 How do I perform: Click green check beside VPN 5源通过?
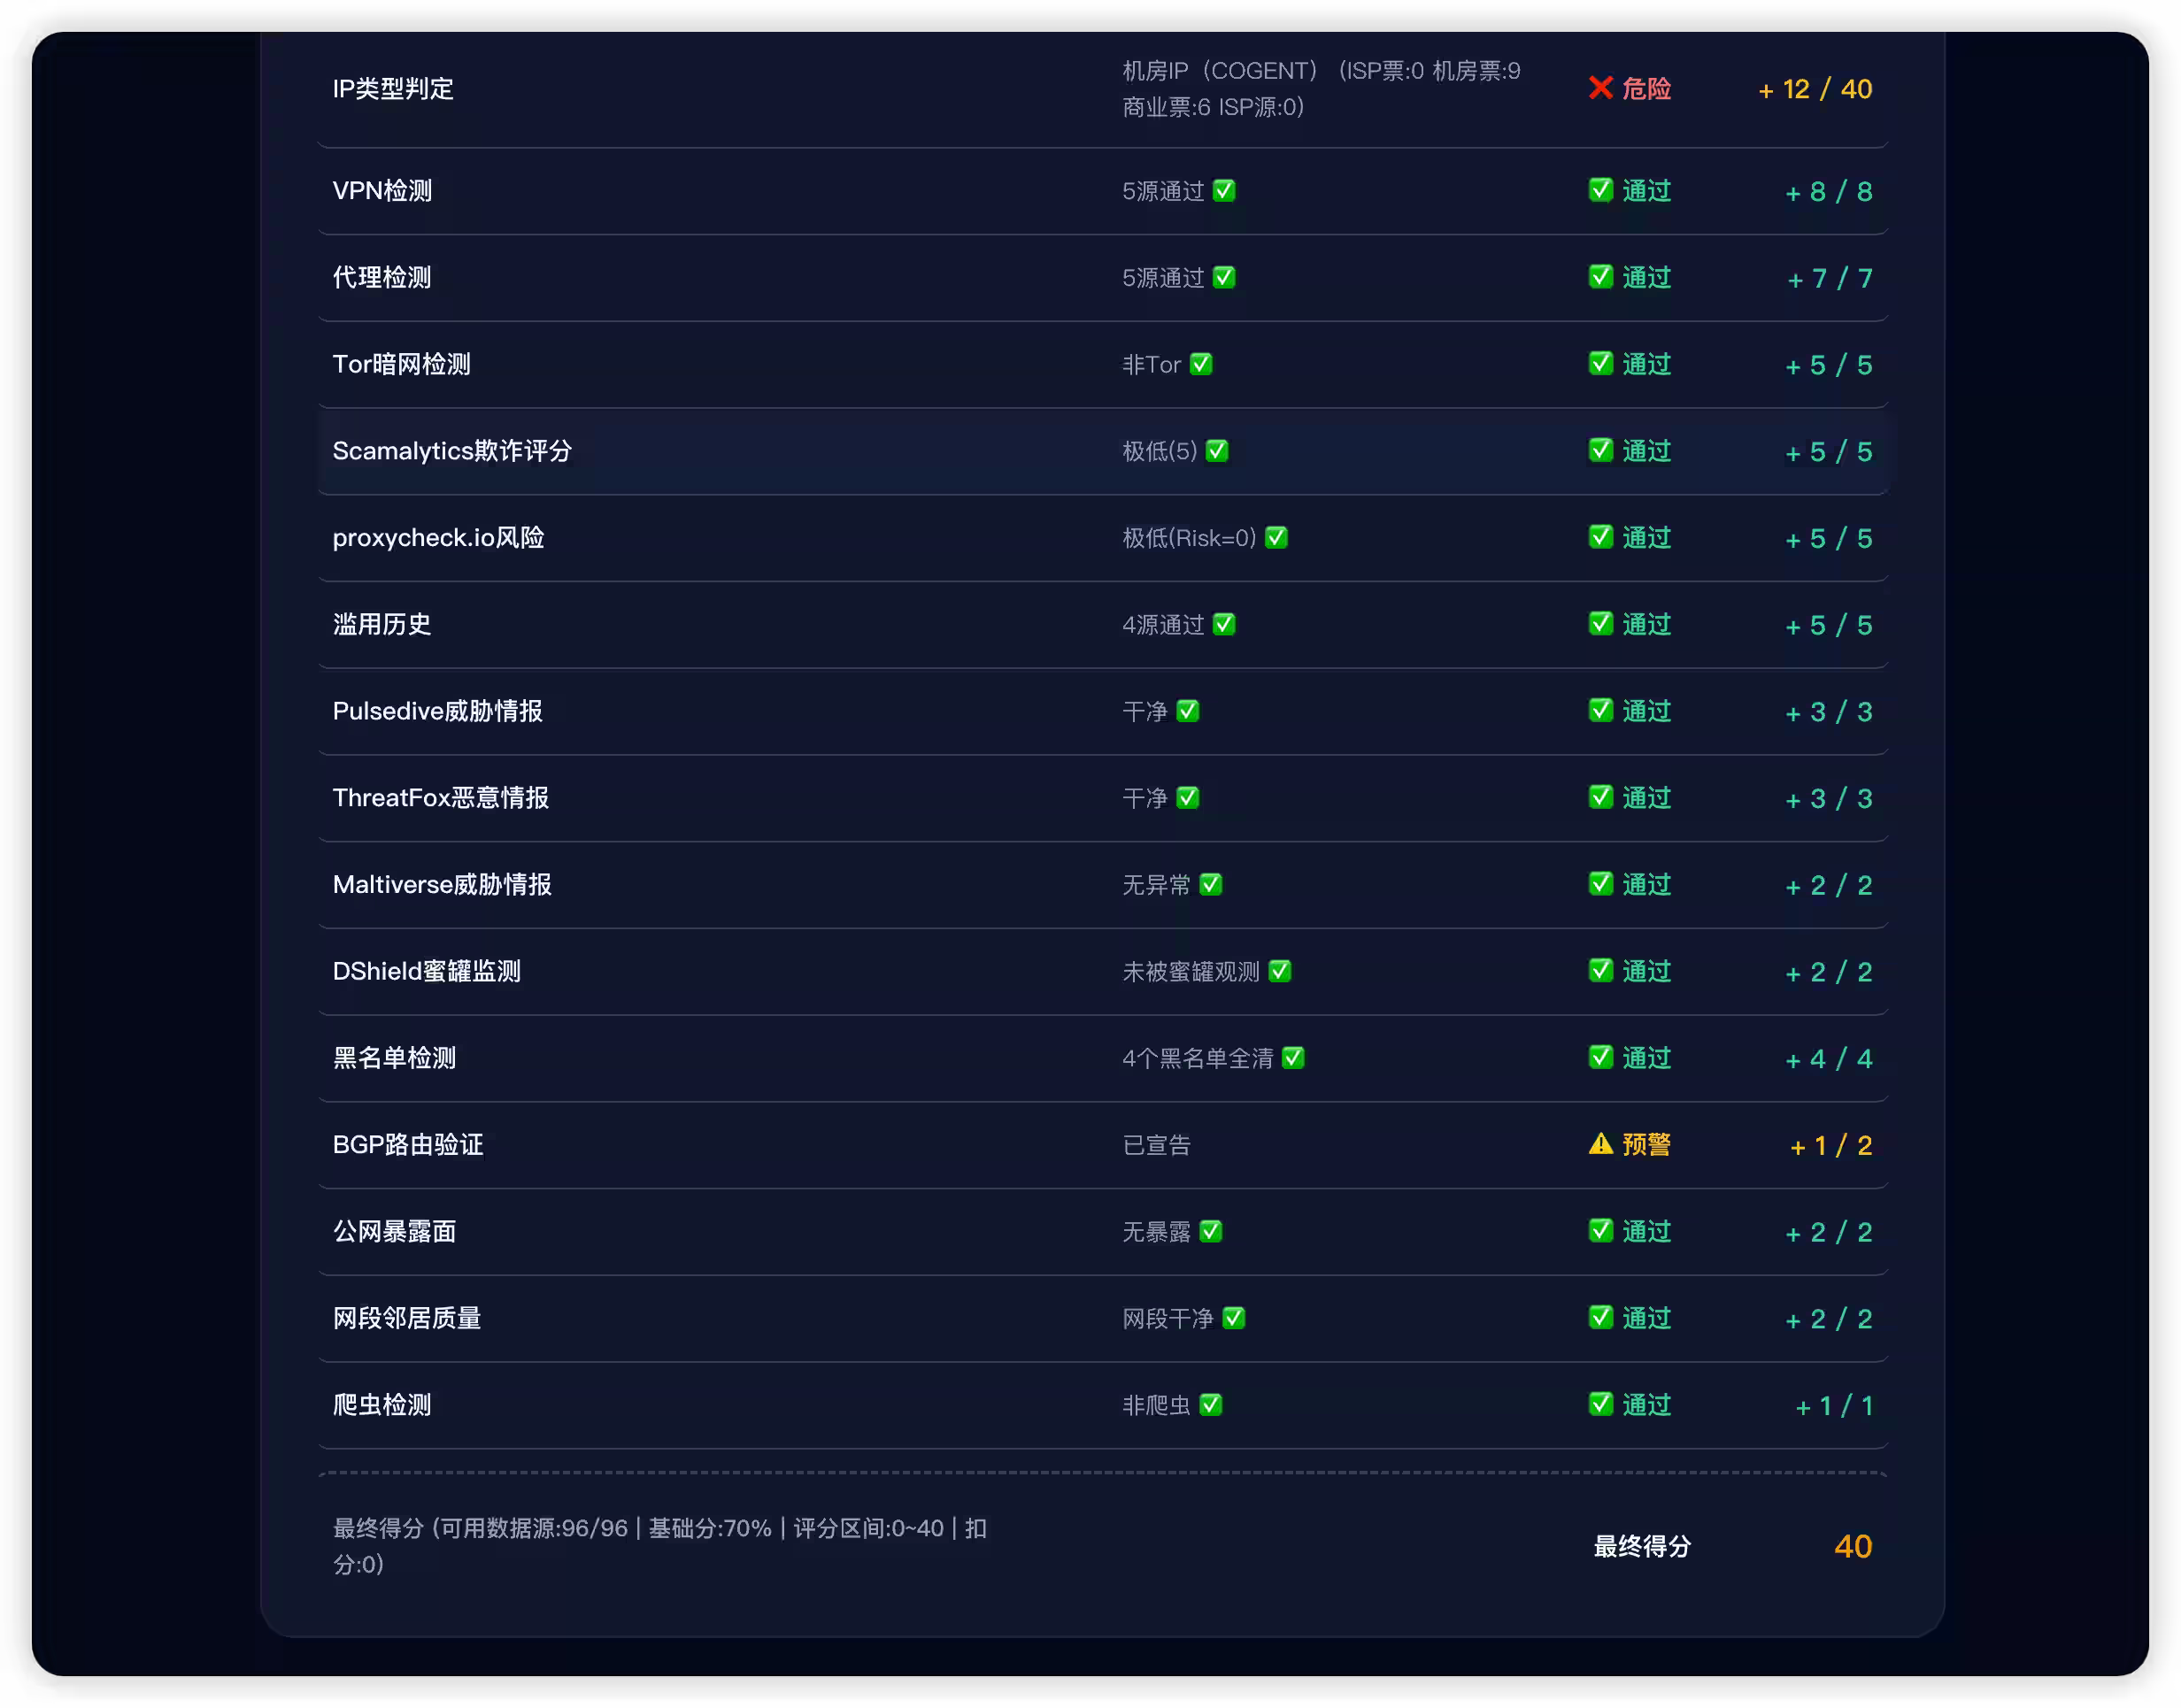pos(1223,190)
